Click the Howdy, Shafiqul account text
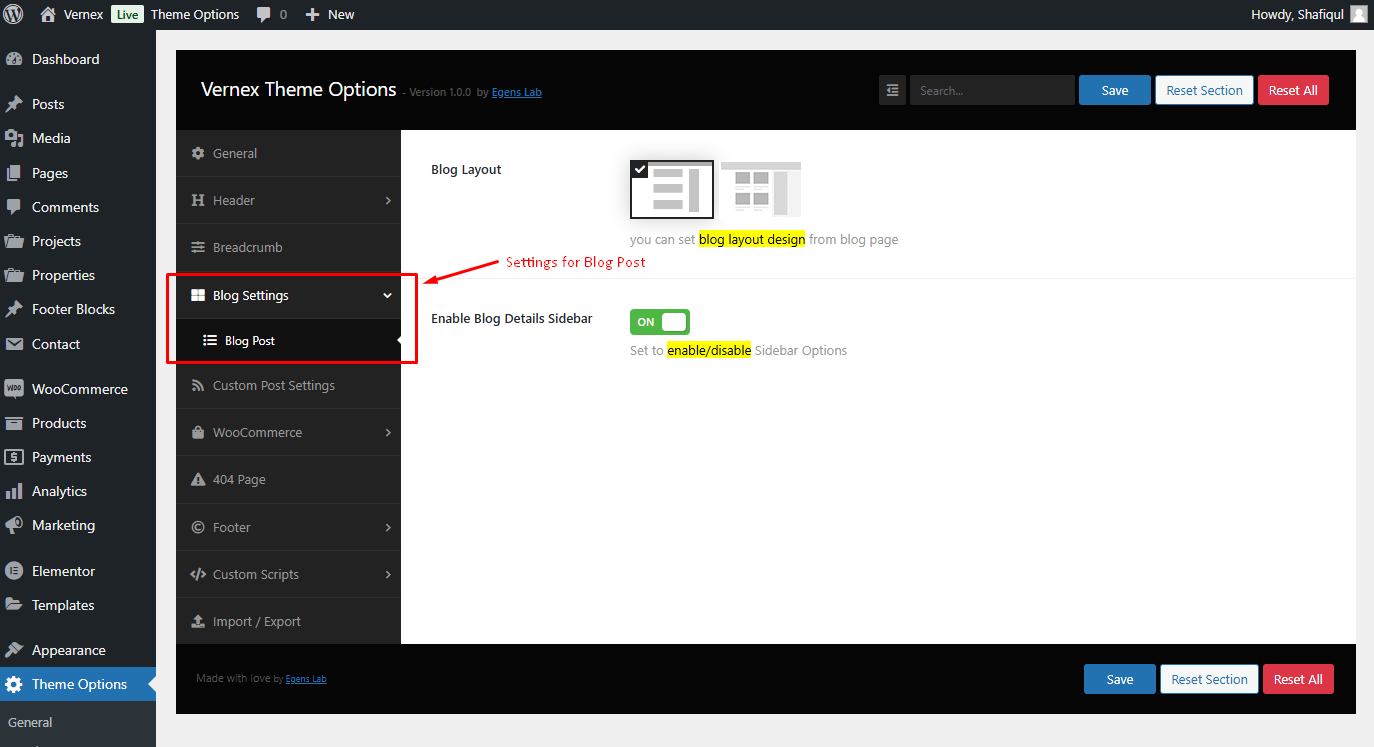 (x=1296, y=14)
